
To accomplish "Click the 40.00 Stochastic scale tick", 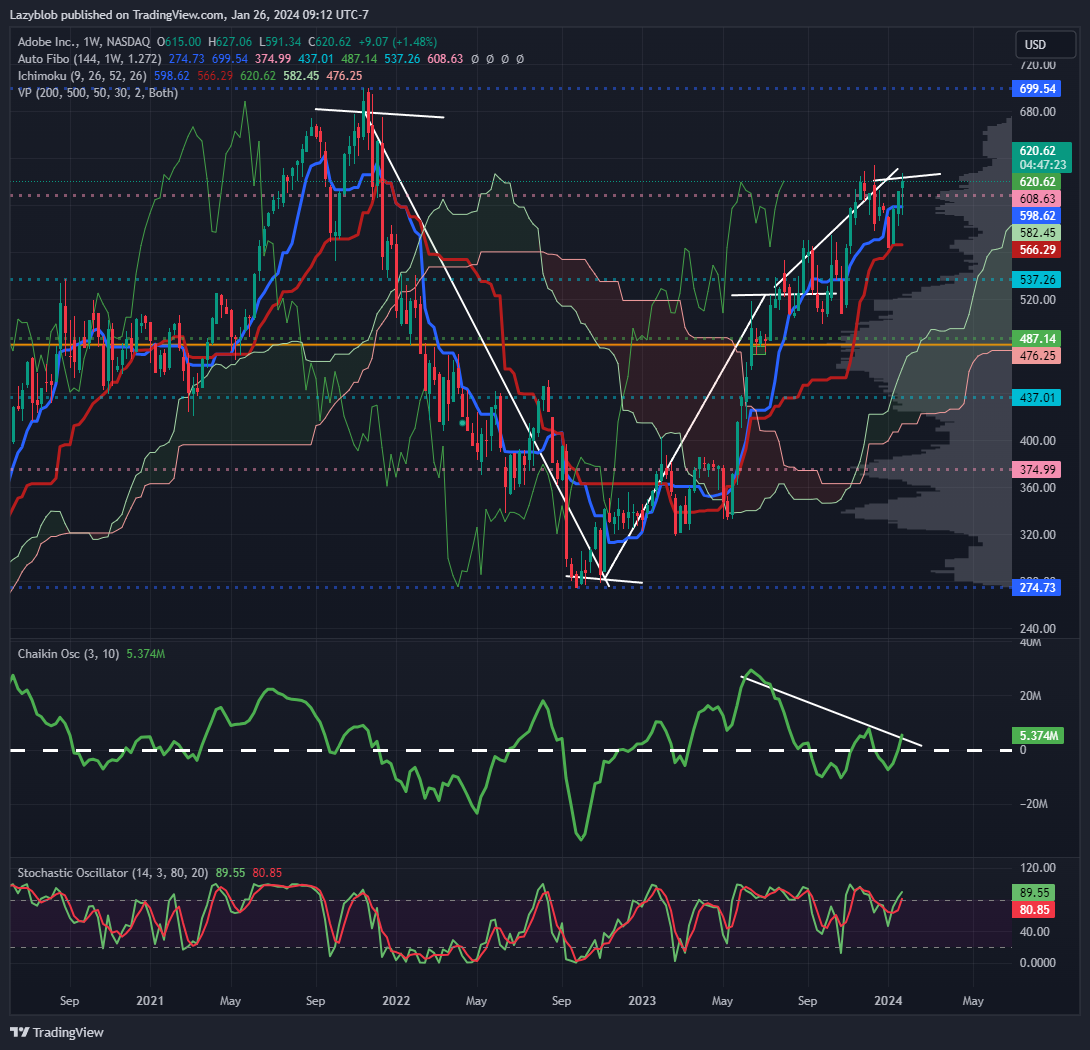I will coord(1034,932).
